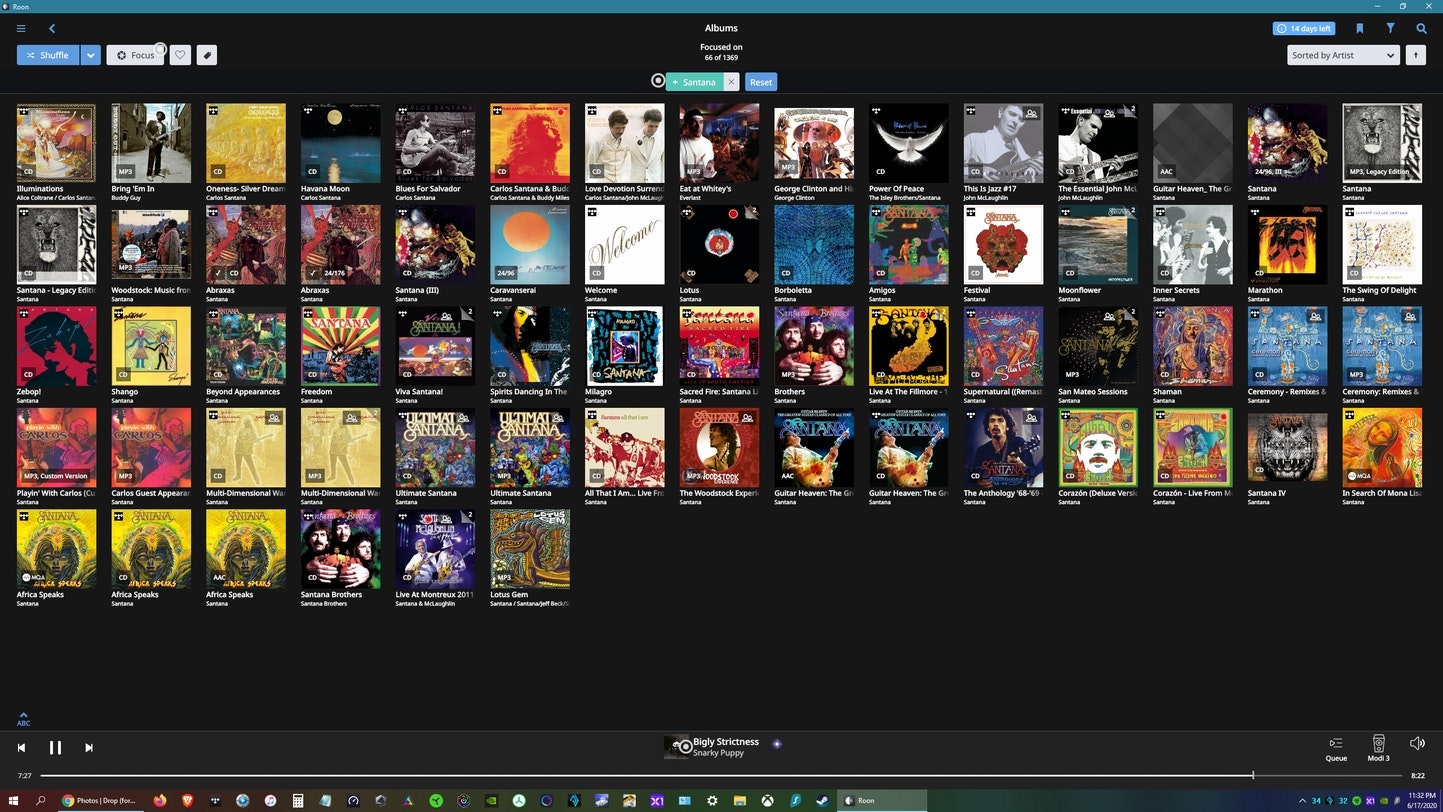Pause the current track

click(55, 747)
